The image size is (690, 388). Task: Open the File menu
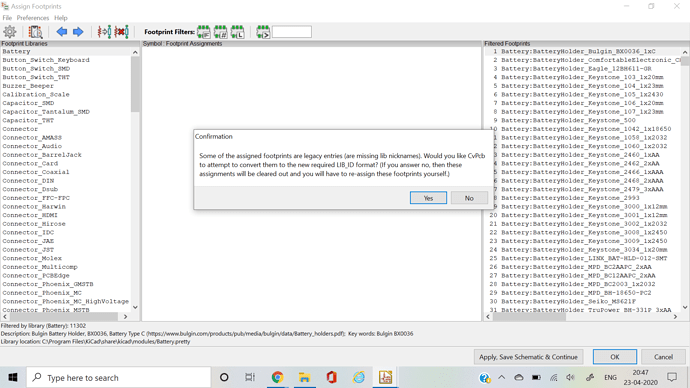point(7,18)
